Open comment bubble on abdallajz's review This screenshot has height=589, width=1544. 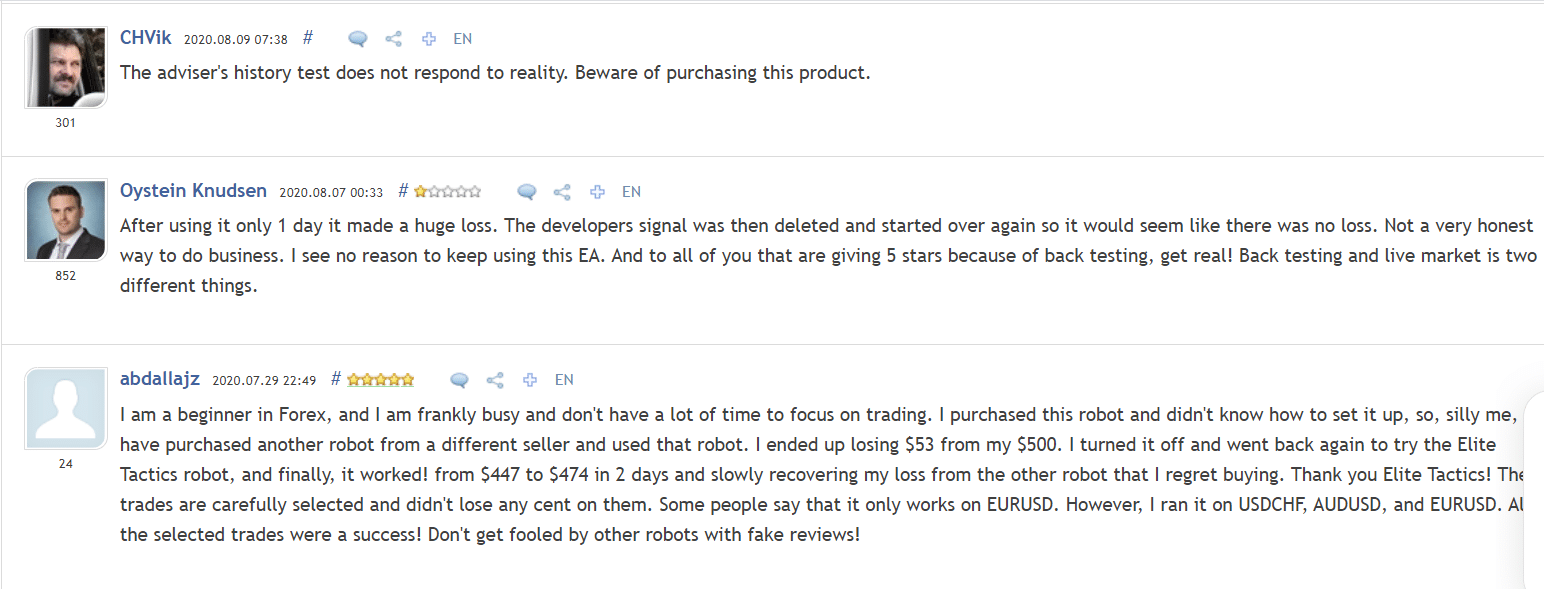coord(460,380)
